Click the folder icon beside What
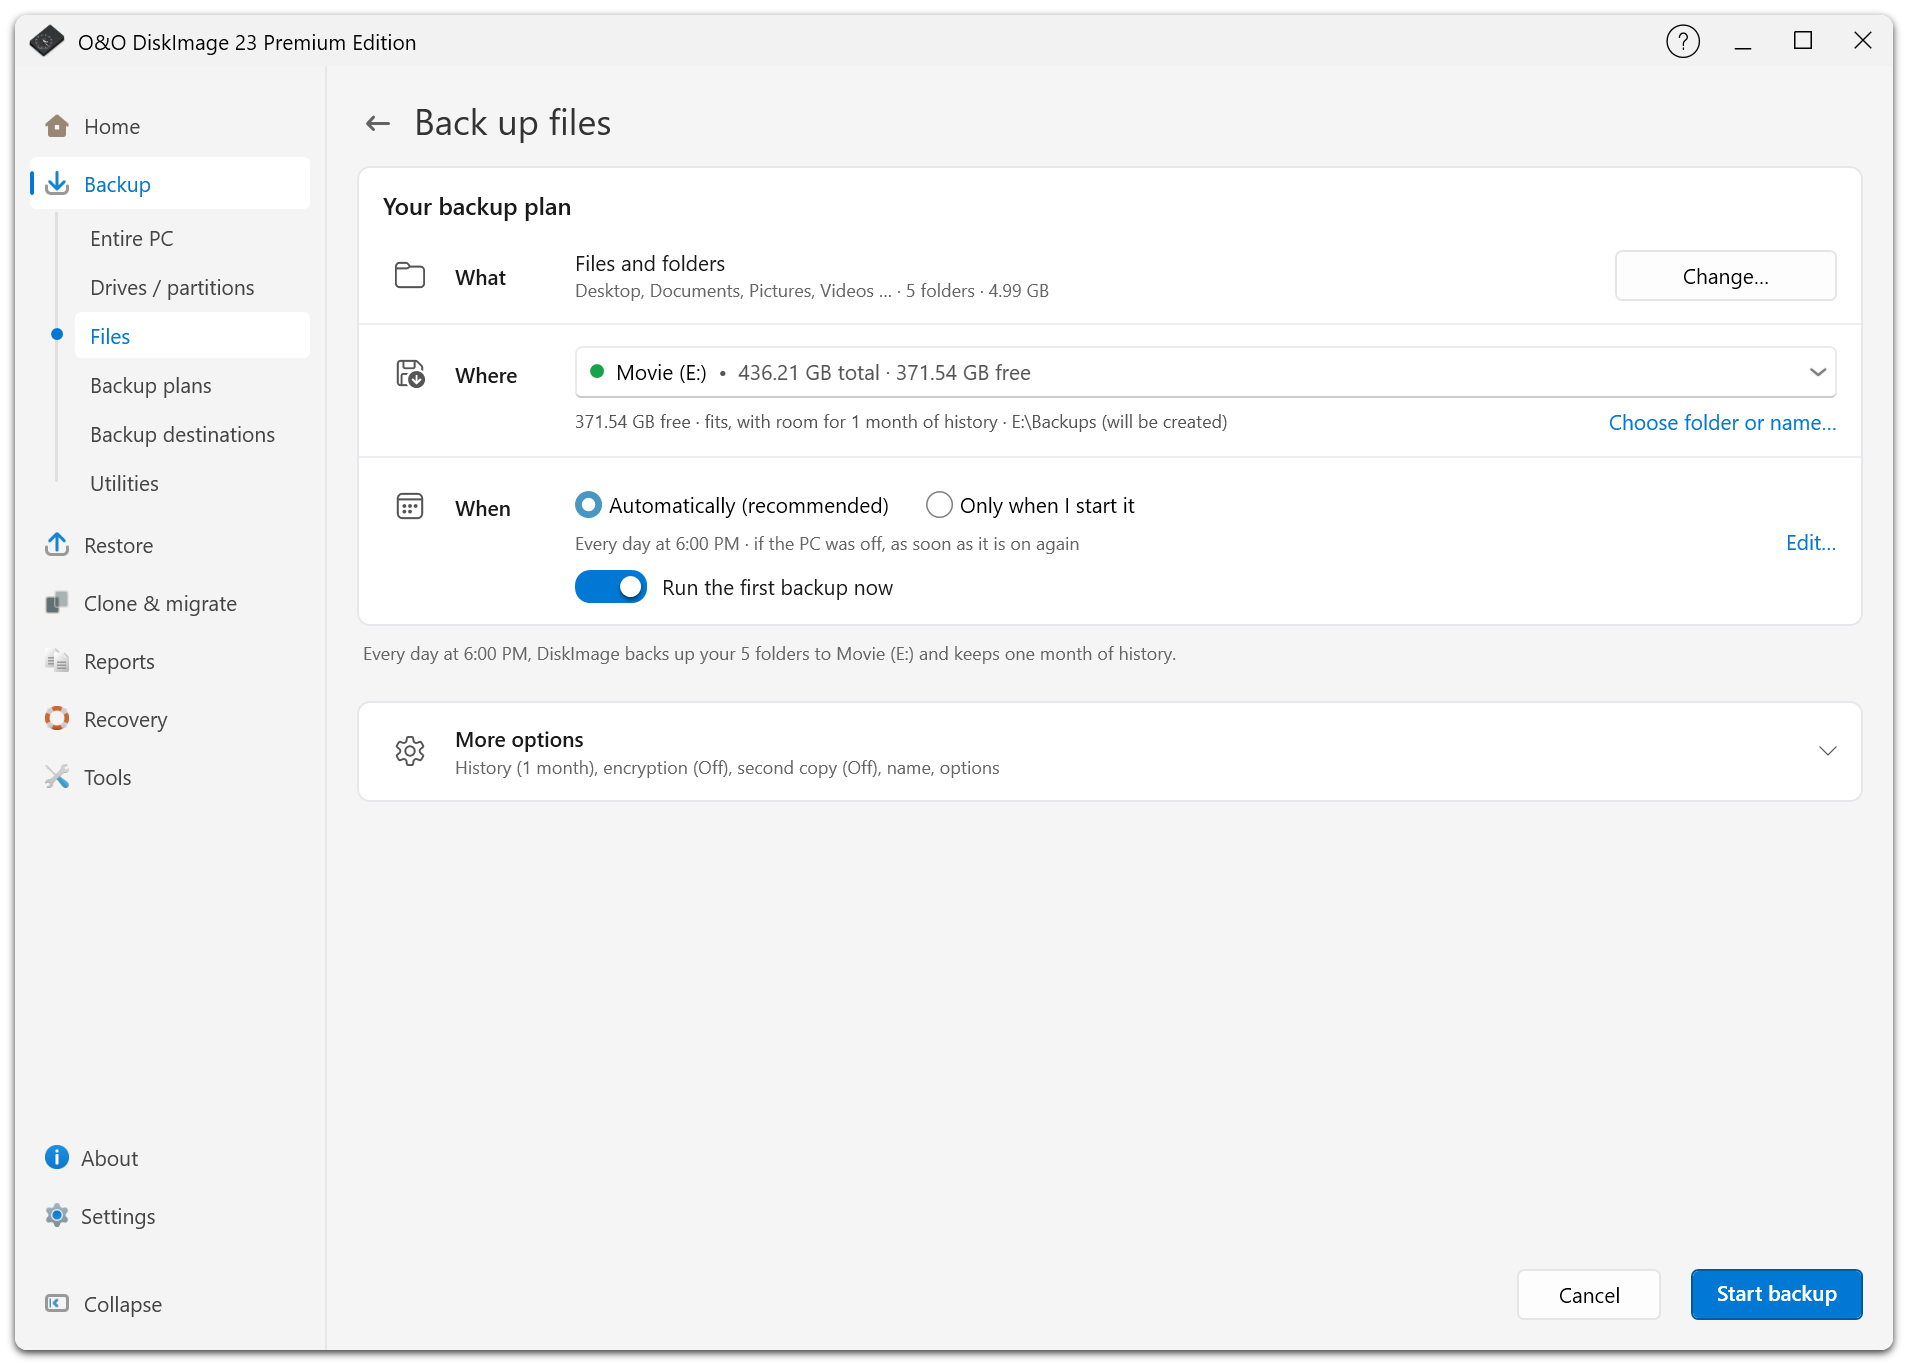Viewport: 1908px width, 1365px height. [x=410, y=276]
